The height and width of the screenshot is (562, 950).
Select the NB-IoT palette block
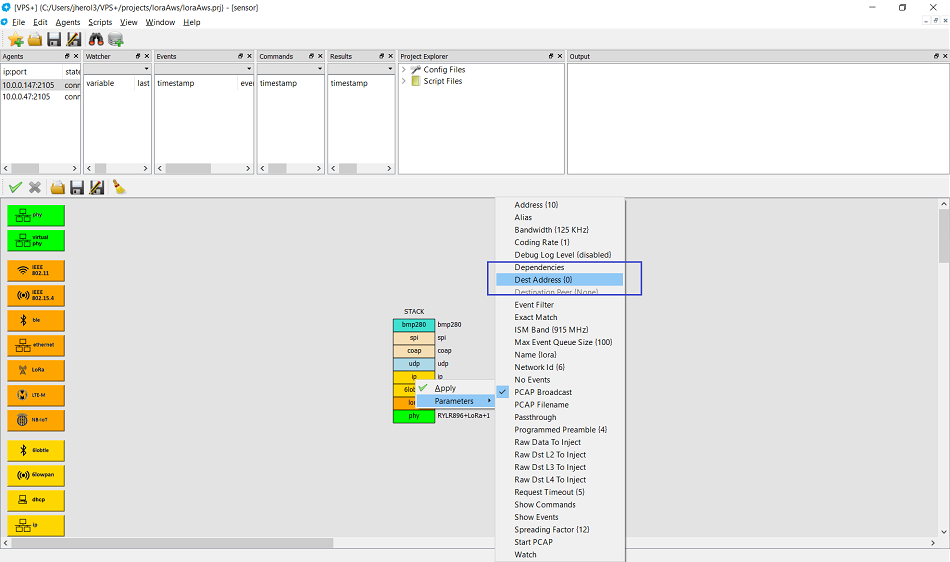pos(36,420)
